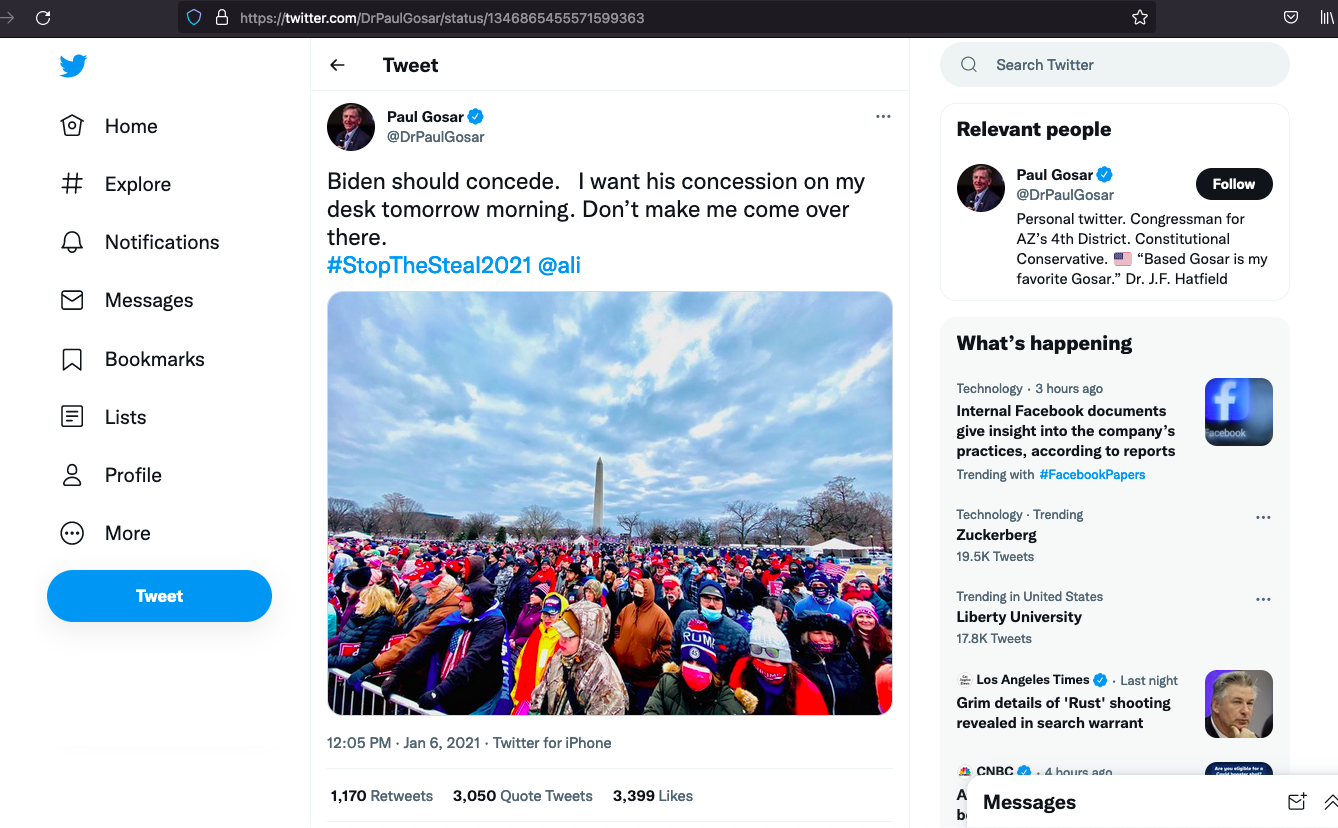
Task: Open the tweet's more options ellipsis
Action: click(x=883, y=116)
